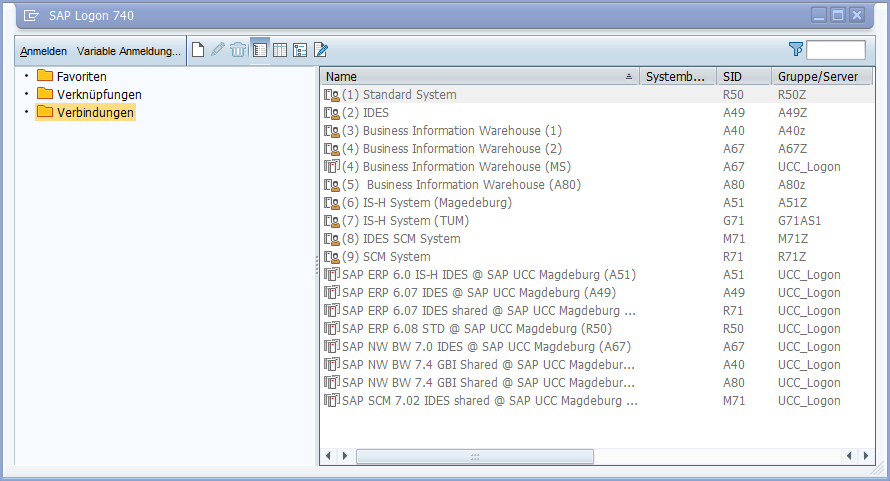This screenshot has width=890, height=481.
Task: Click the Gruppe/Server column header
Action: 817,76
